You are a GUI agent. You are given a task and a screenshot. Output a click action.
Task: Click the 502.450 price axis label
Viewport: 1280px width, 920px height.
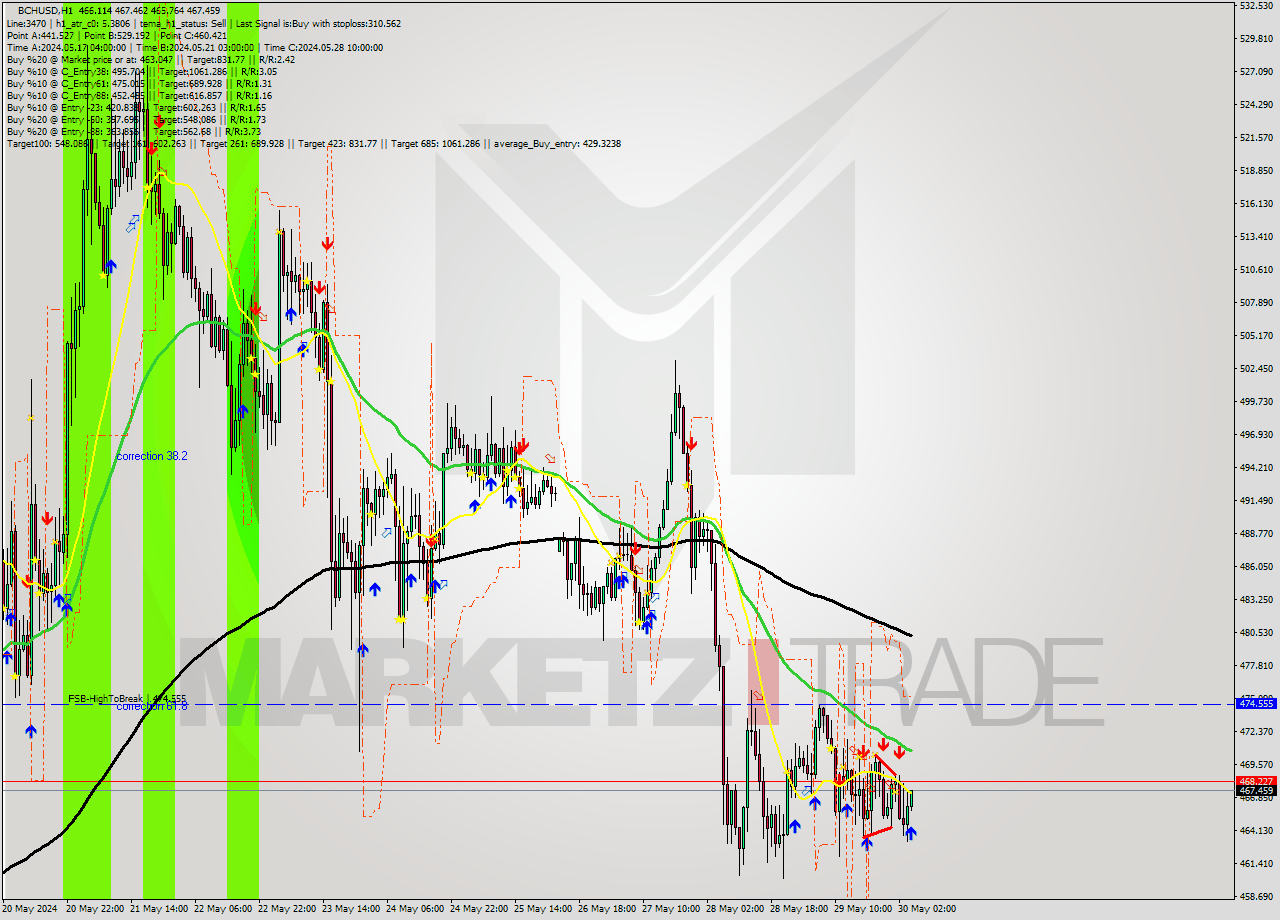tap(1255, 369)
